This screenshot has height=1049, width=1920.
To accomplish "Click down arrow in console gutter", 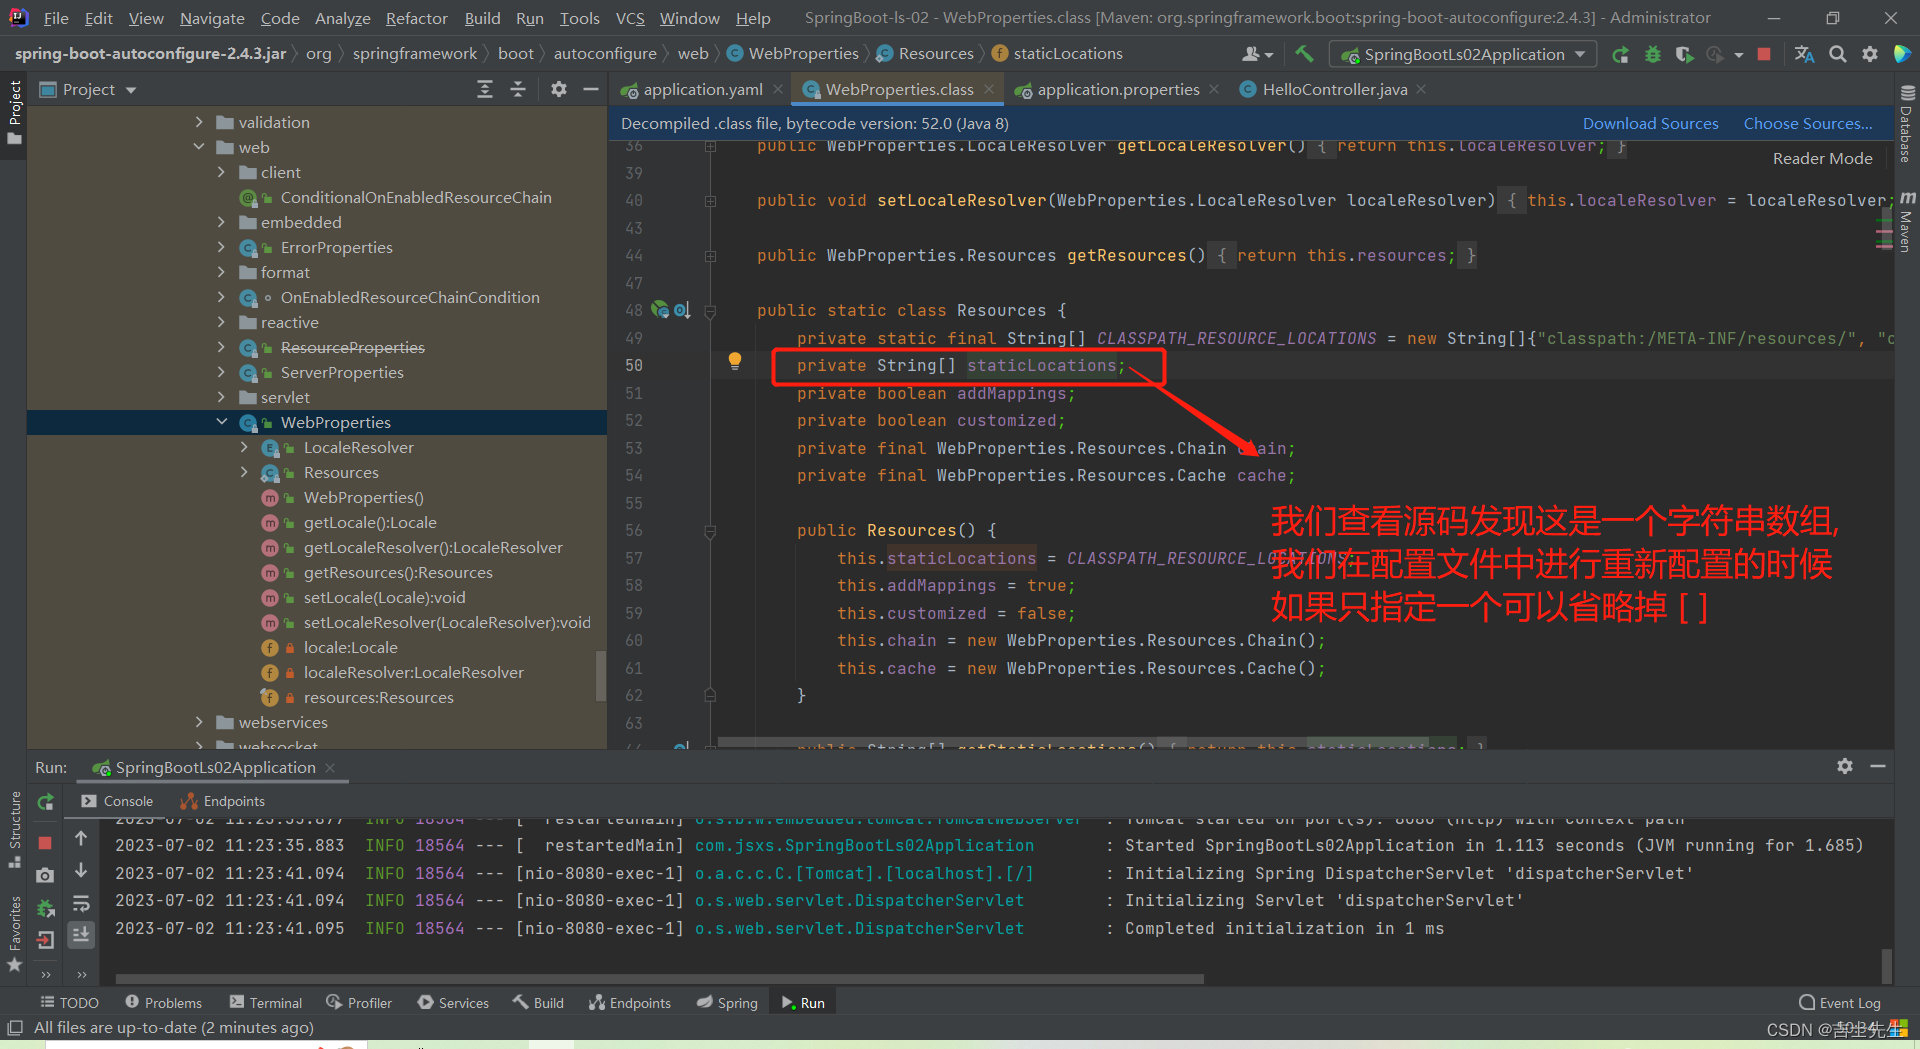I will click(81, 870).
